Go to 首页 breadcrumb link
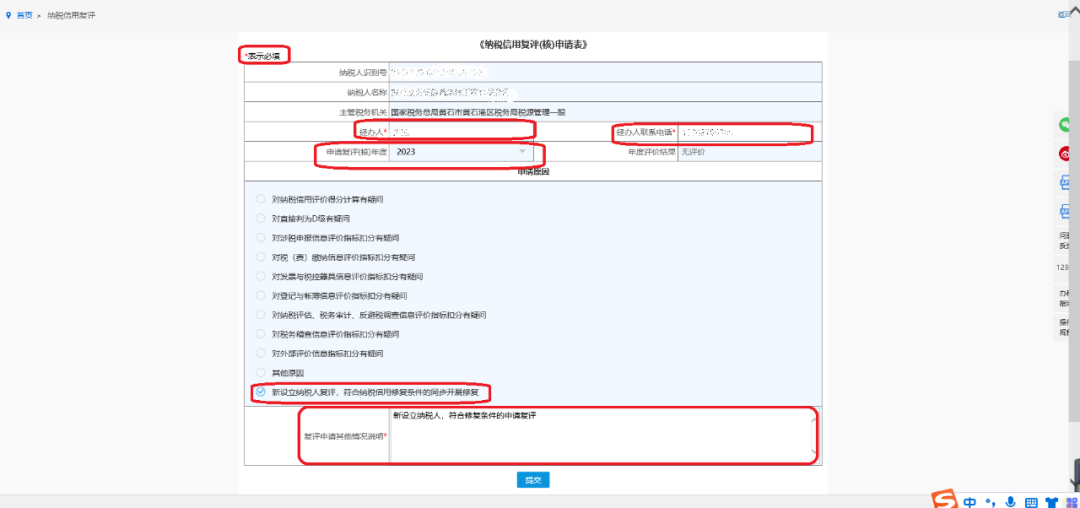This screenshot has width=1080, height=508. 25,16
